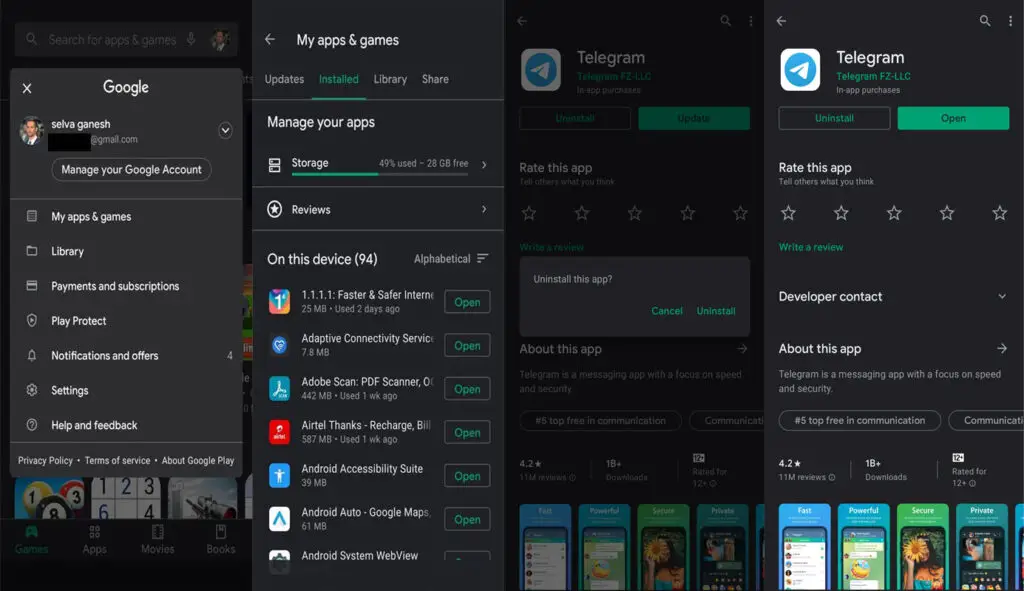Viewport: 1024px width, 591px height.
Task: Open the Privacy Policy link
Action: 45,460
